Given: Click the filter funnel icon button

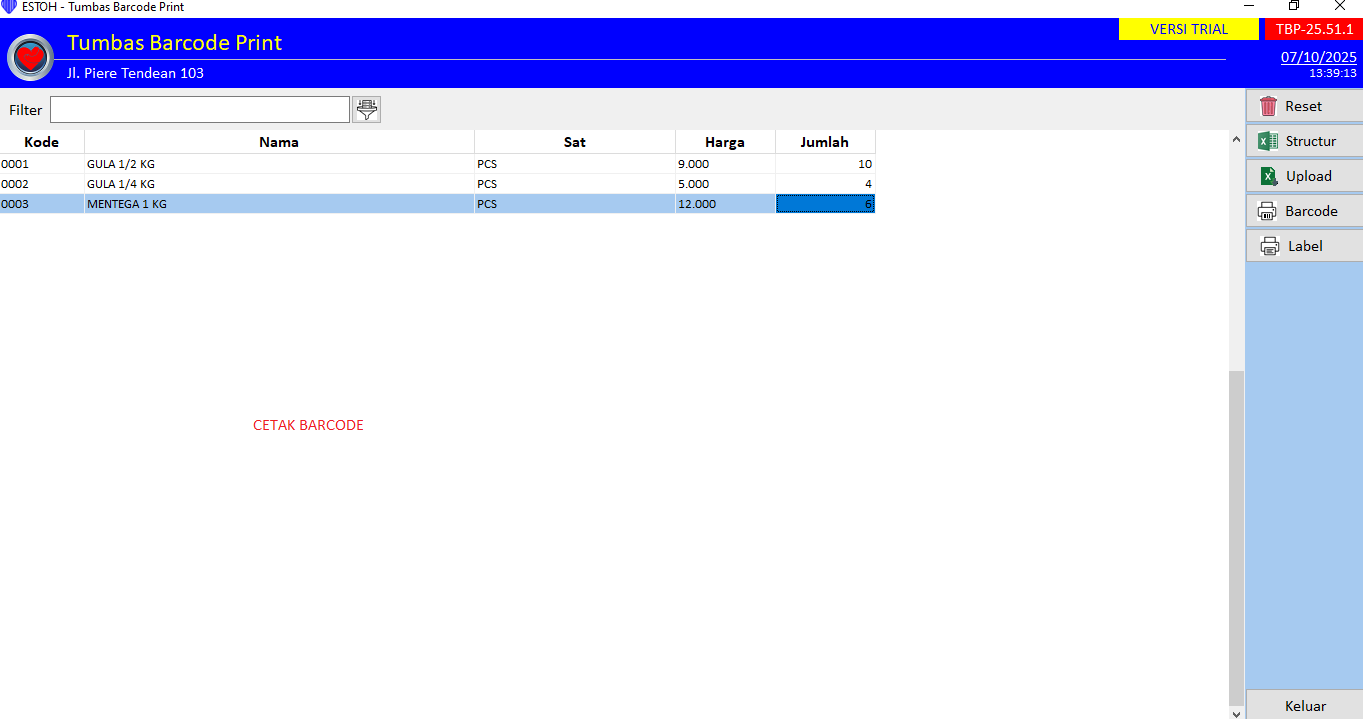Looking at the screenshot, I should [x=367, y=110].
